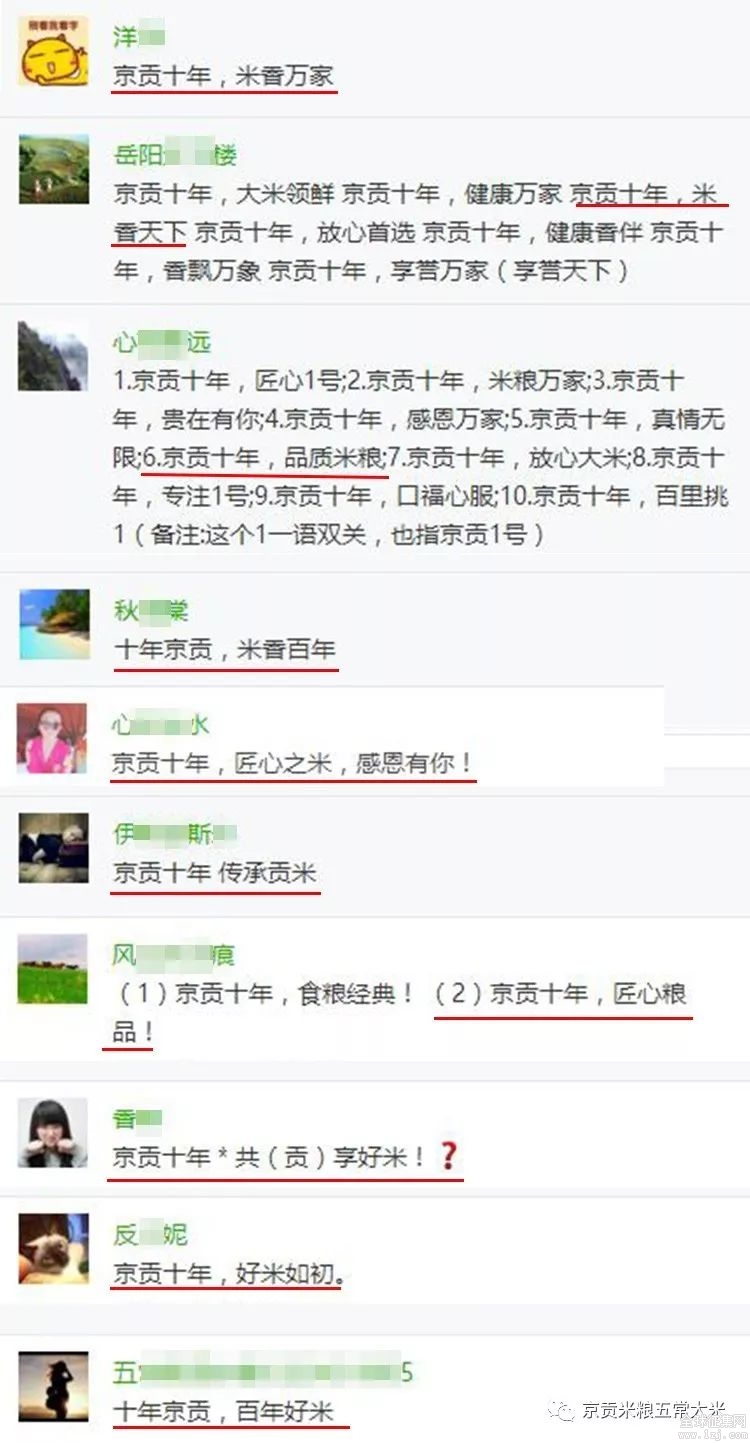Click avatar of girl with hands on cheeks
Image resolution: width=750 pixels, height=1443 pixels.
click(53, 1133)
